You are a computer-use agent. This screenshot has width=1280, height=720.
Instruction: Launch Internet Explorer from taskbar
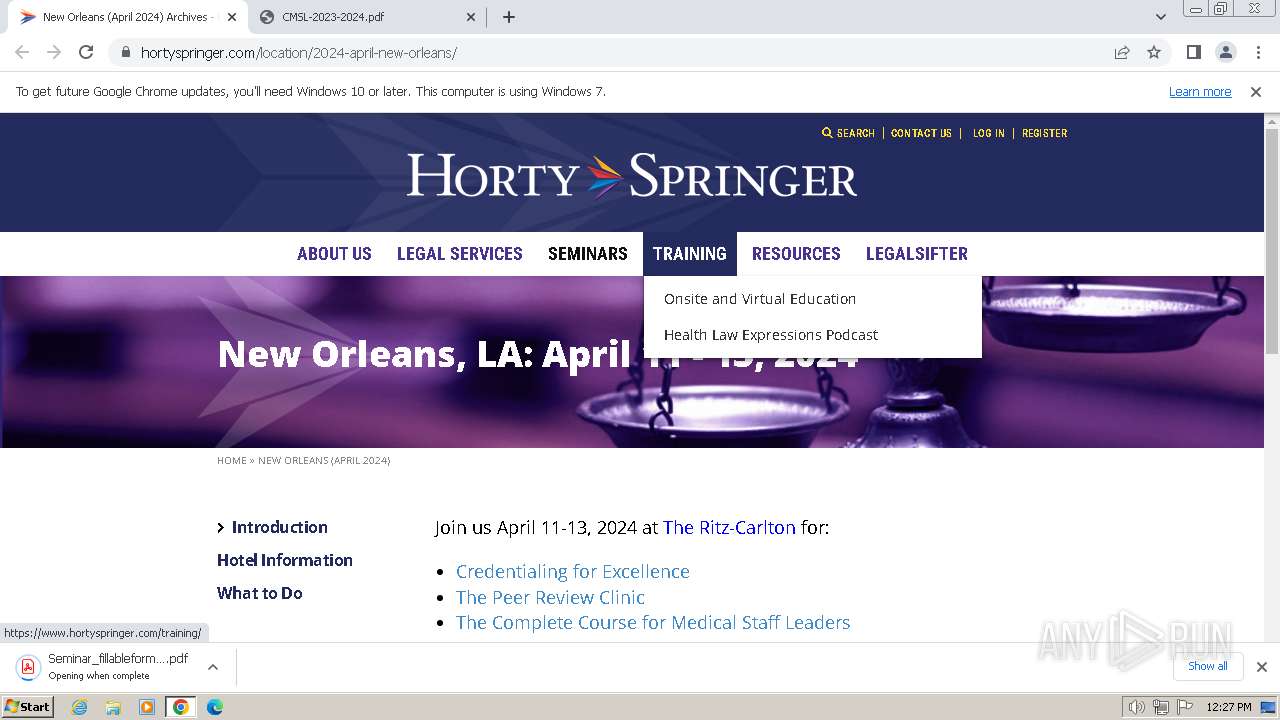pyautogui.click(x=80, y=707)
